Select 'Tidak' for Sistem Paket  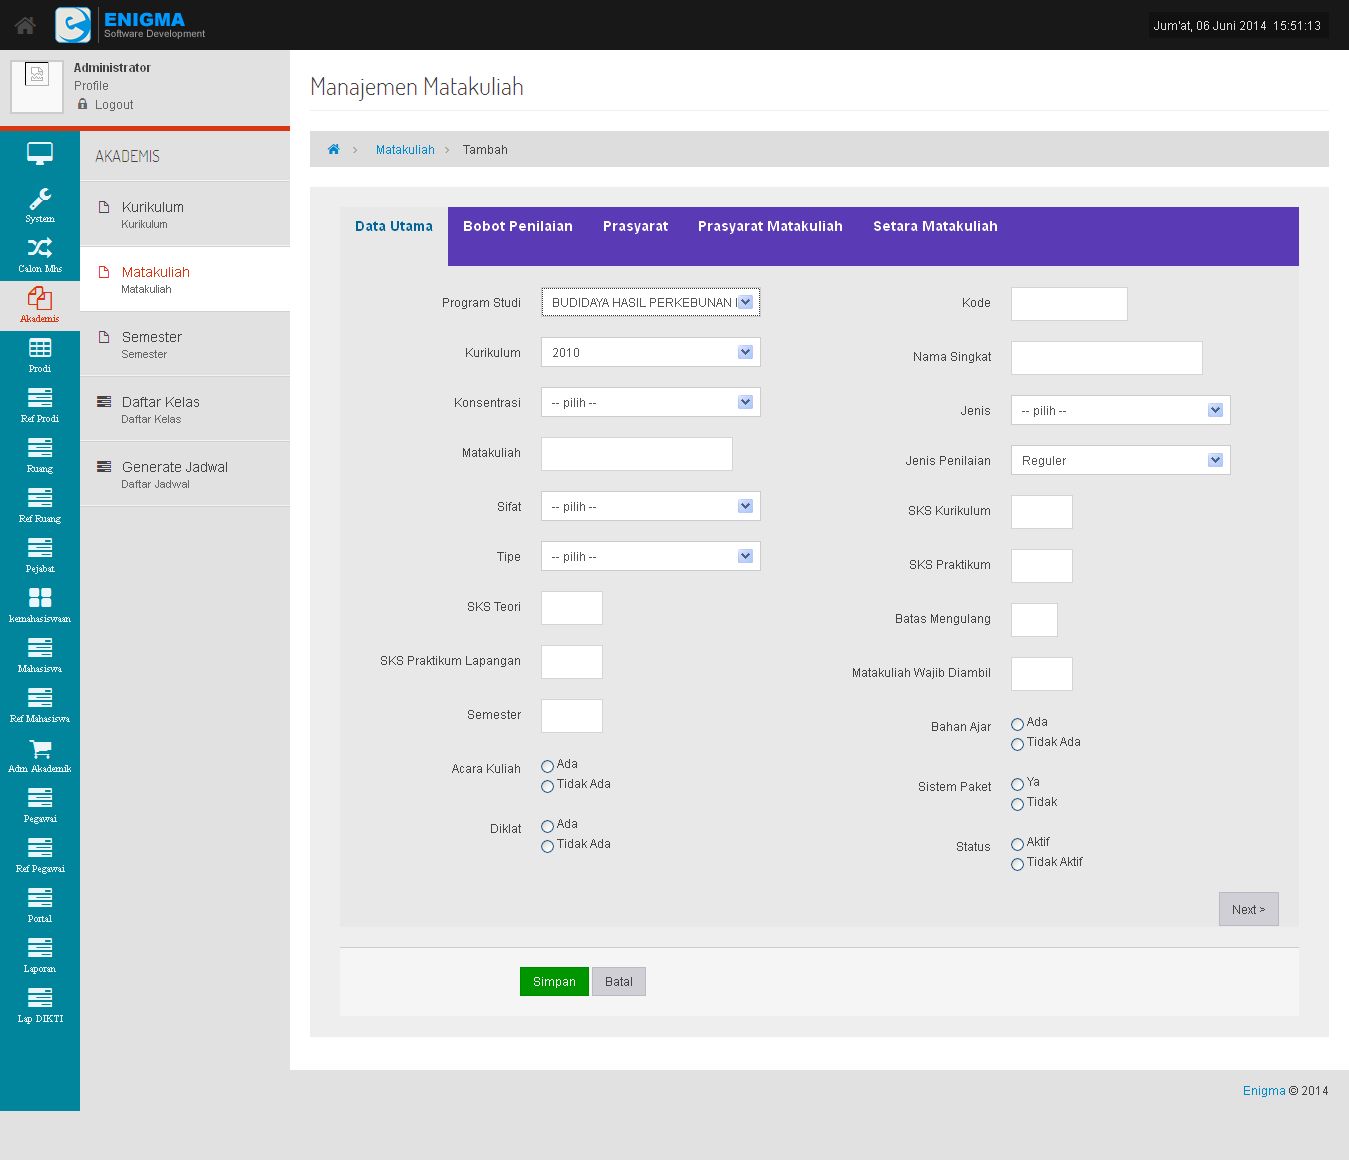[1017, 804]
